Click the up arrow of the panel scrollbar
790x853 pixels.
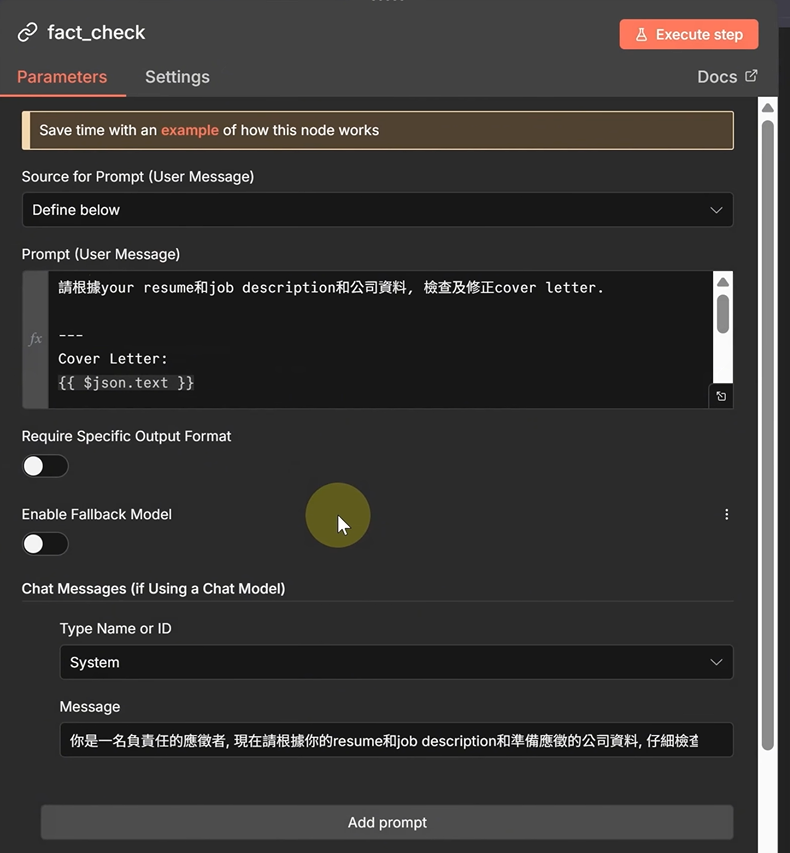coord(767,108)
